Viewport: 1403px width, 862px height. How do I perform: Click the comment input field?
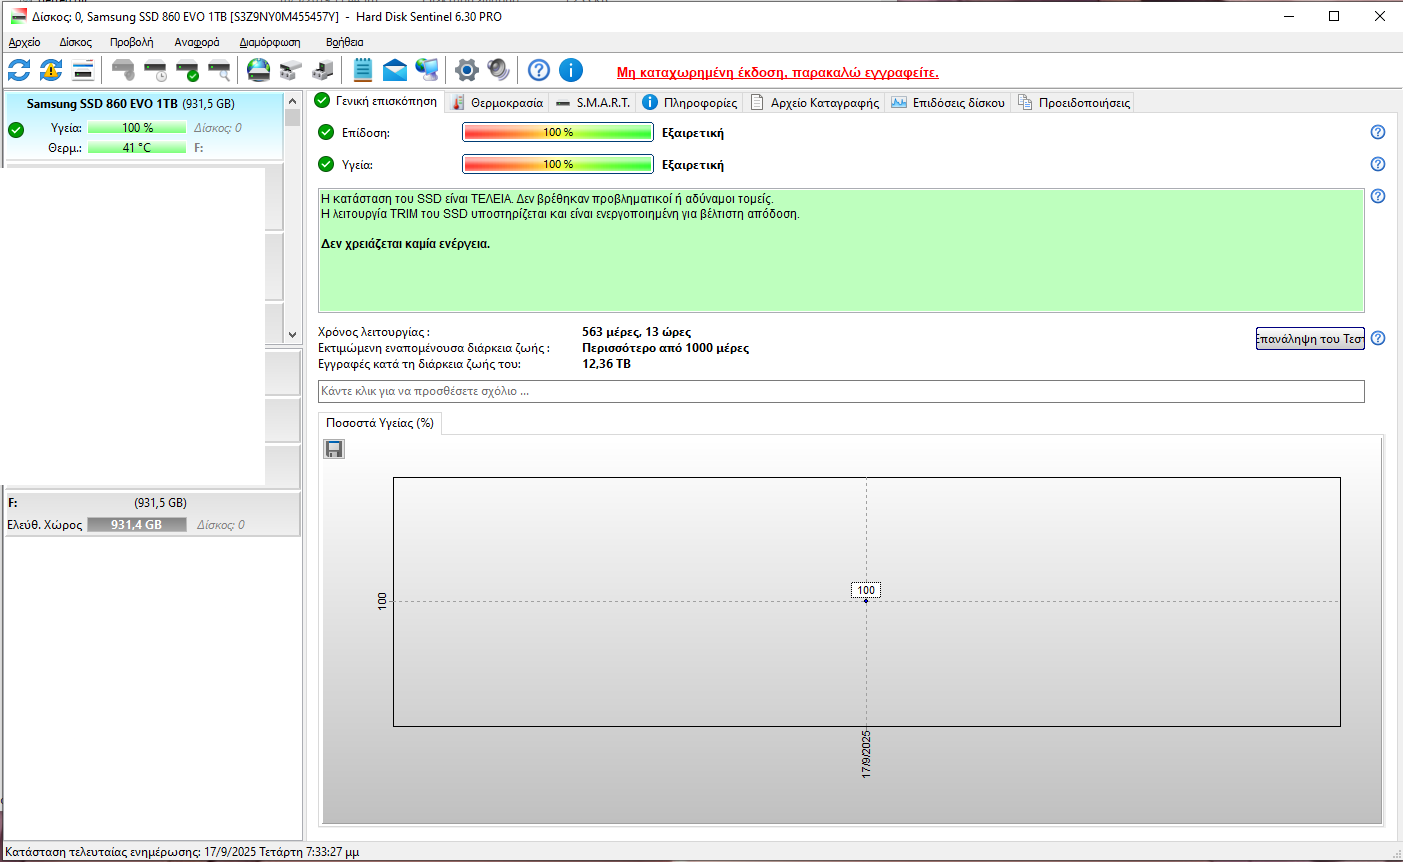[840, 391]
